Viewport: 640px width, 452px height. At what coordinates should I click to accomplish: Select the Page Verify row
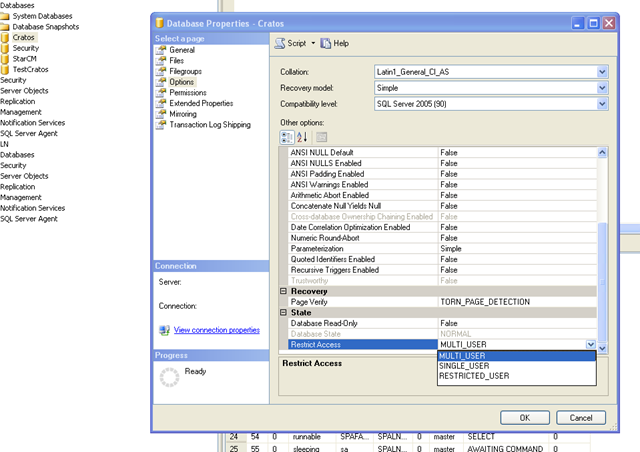coord(442,302)
